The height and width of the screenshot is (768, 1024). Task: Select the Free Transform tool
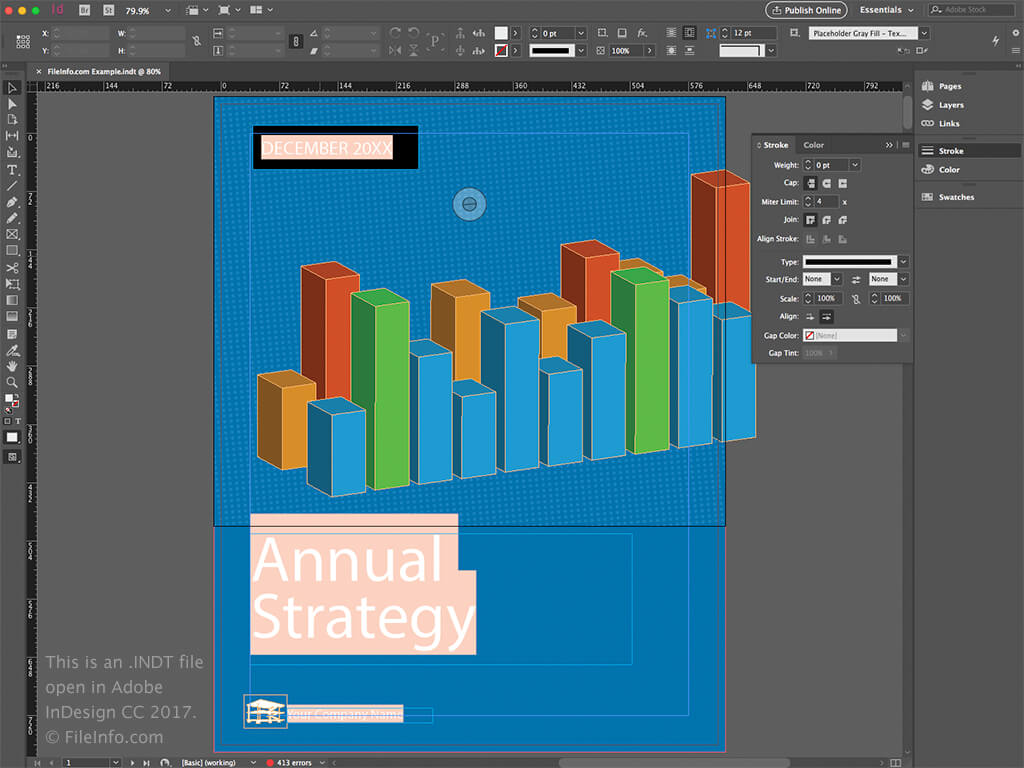tap(12, 284)
